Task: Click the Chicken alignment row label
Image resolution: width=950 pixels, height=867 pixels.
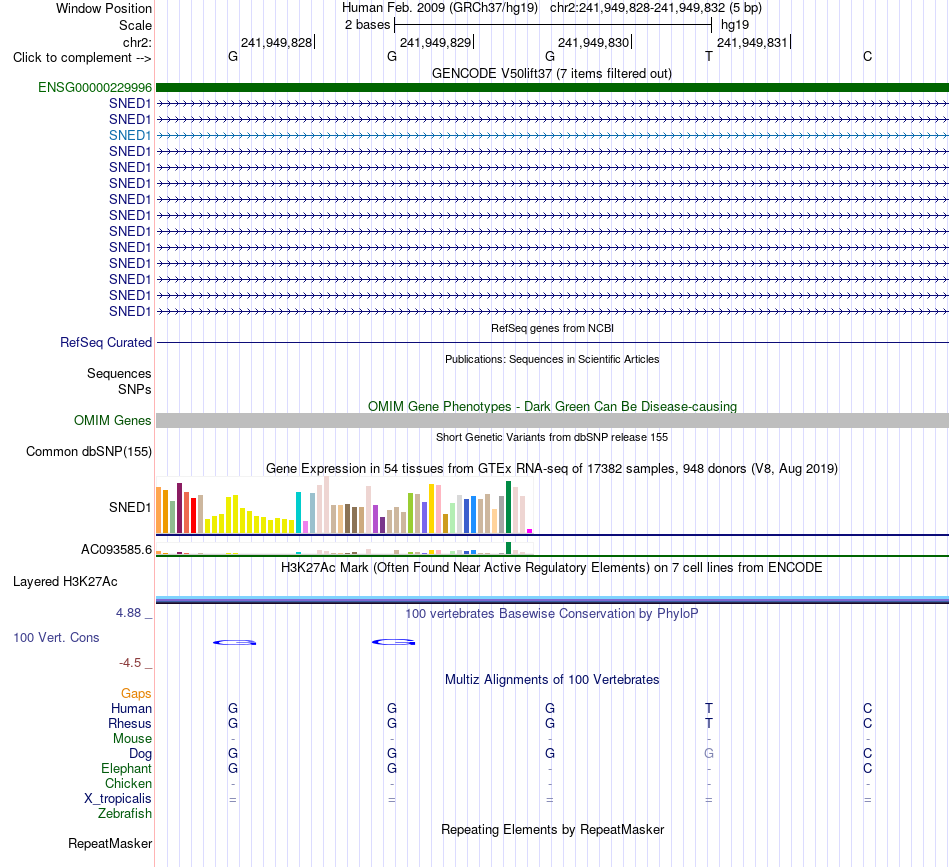Action: pyautogui.click(x=128, y=783)
